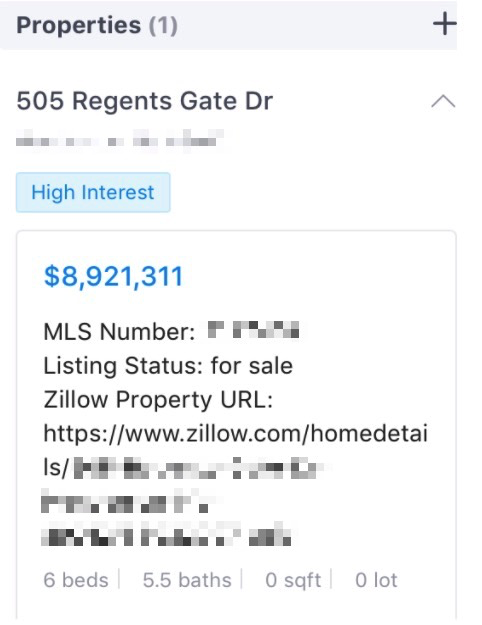The width and height of the screenshot is (482, 625).
Task: Select the 5.5 baths detail
Action: 187,580
